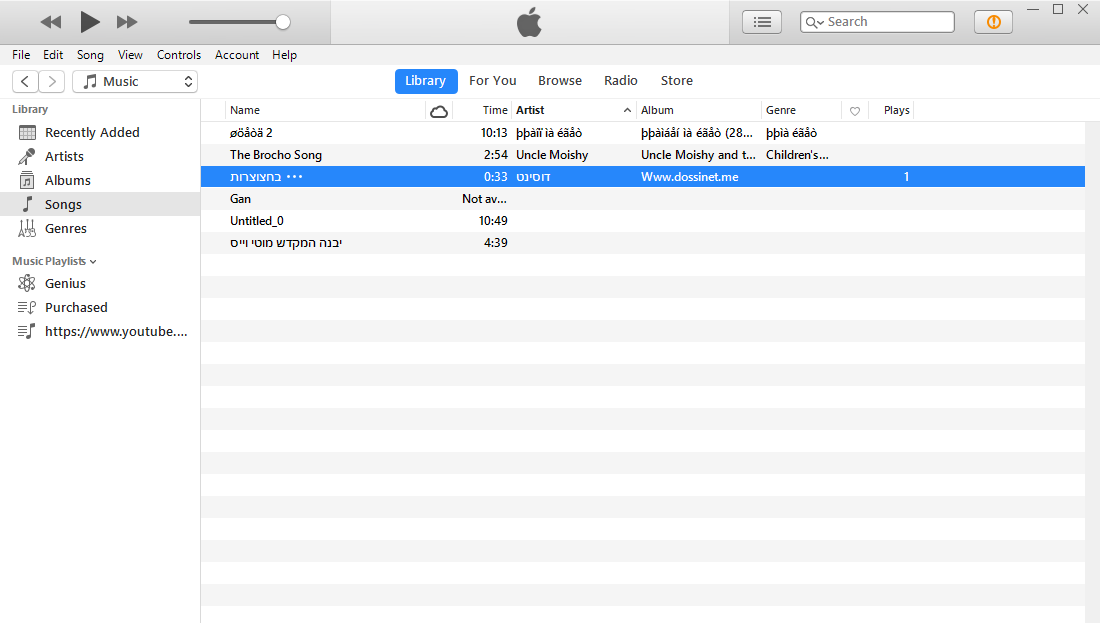
Task: Click the Children's genre cell
Action: pos(797,155)
